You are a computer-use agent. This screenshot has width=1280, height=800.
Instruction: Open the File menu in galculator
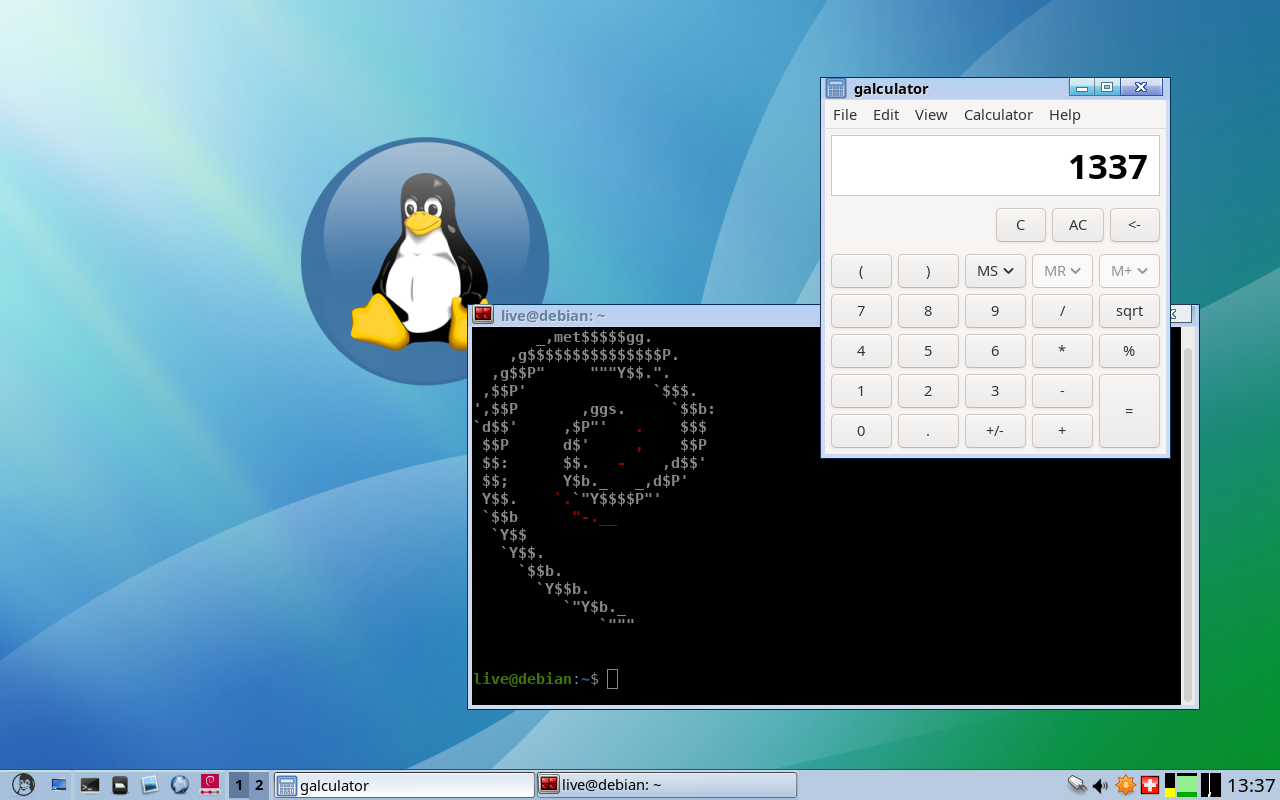pyautogui.click(x=845, y=115)
